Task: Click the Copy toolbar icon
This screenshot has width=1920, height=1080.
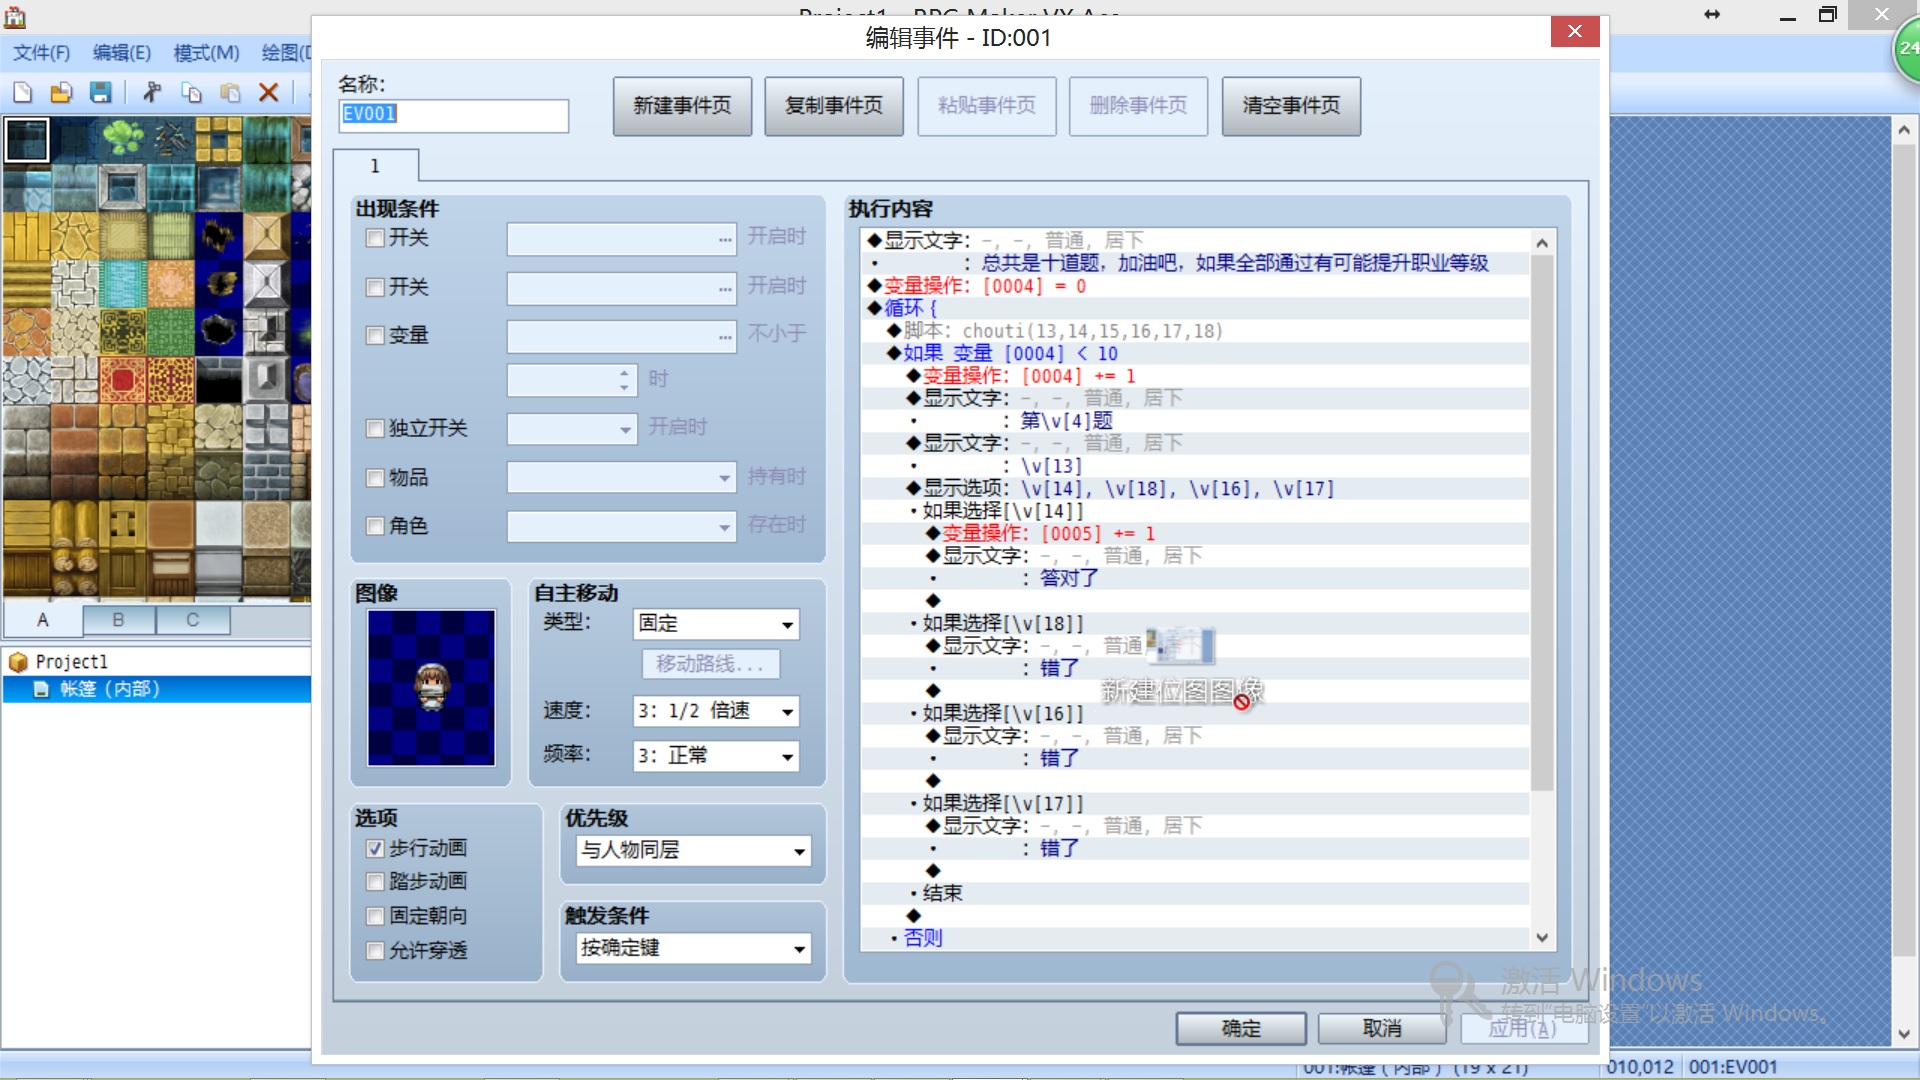Action: click(191, 93)
